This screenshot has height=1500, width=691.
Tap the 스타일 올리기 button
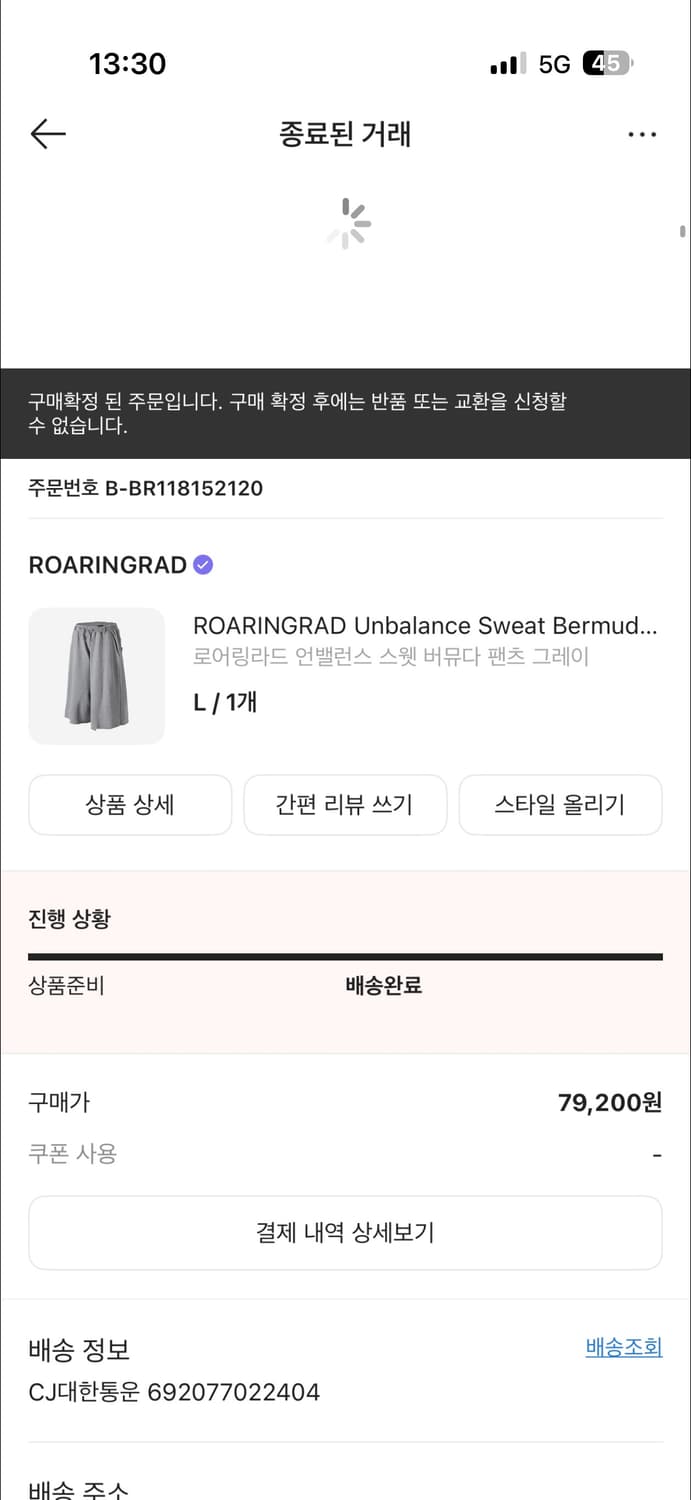click(560, 804)
